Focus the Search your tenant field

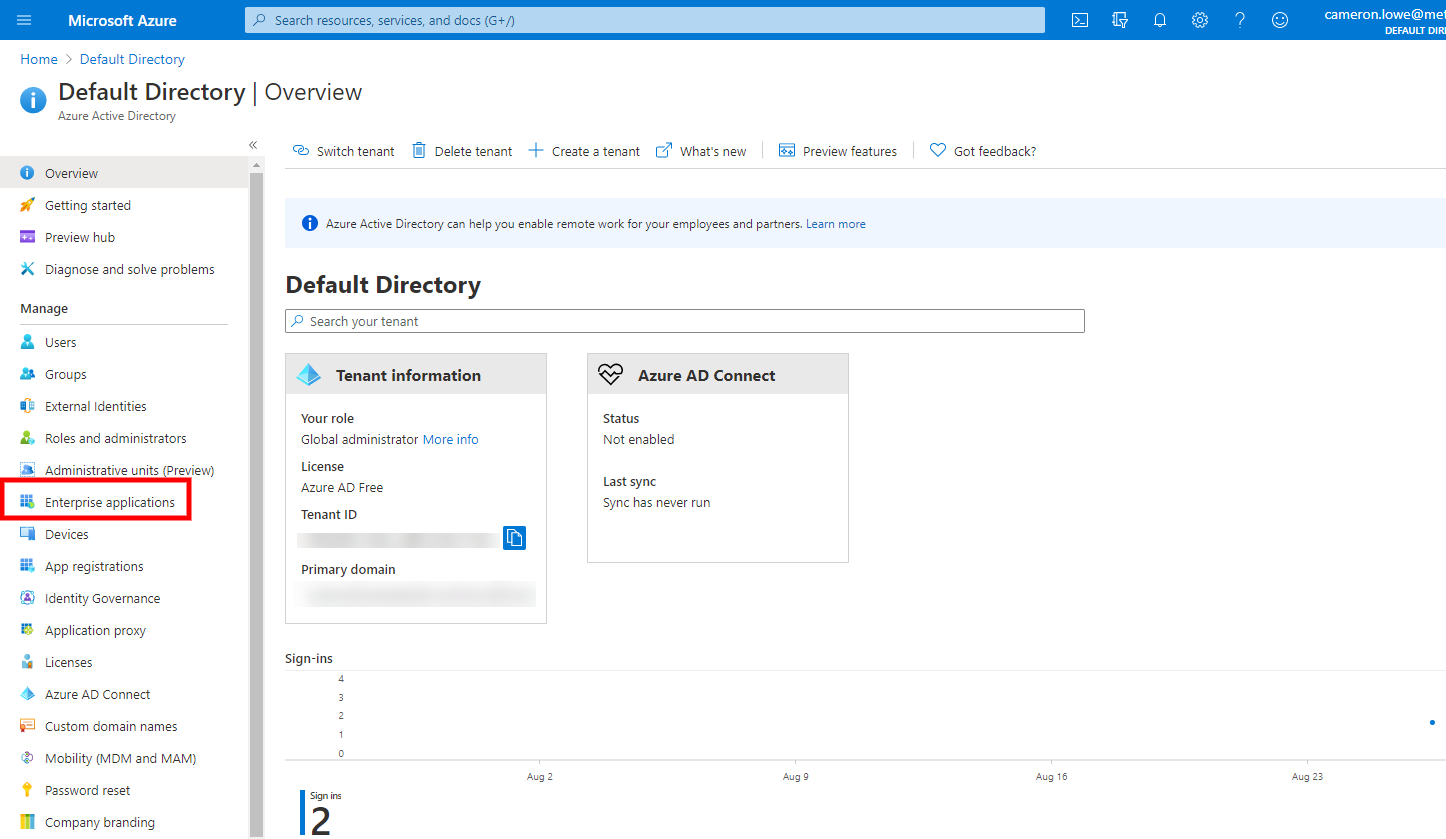click(x=685, y=321)
